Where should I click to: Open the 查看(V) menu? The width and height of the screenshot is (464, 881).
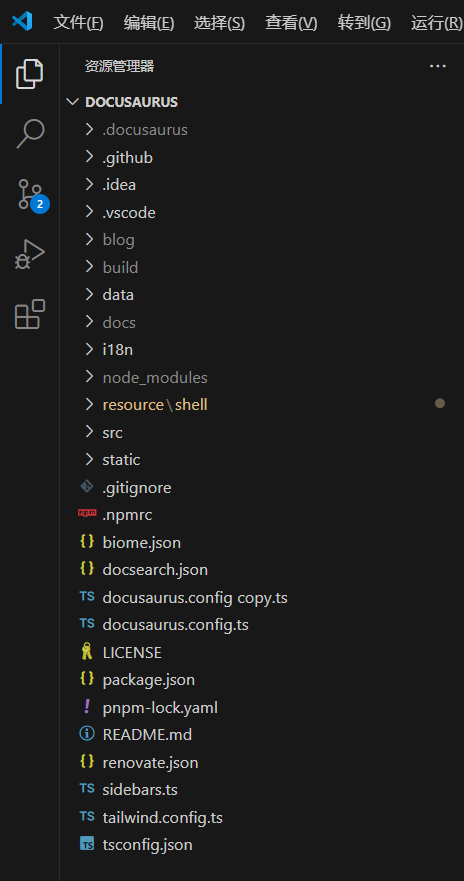tap(291, 22)
